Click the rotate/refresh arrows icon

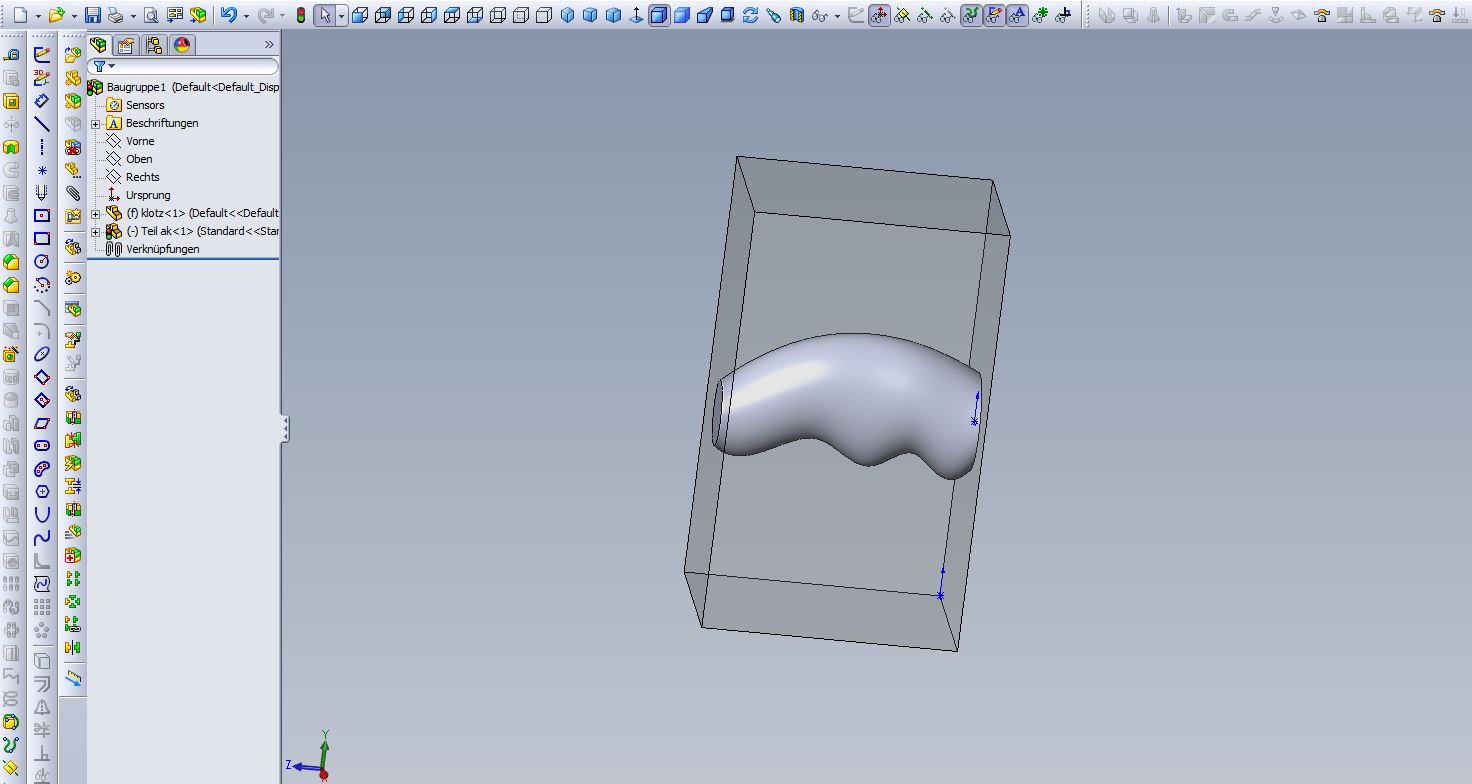click(x=750, y=15)
